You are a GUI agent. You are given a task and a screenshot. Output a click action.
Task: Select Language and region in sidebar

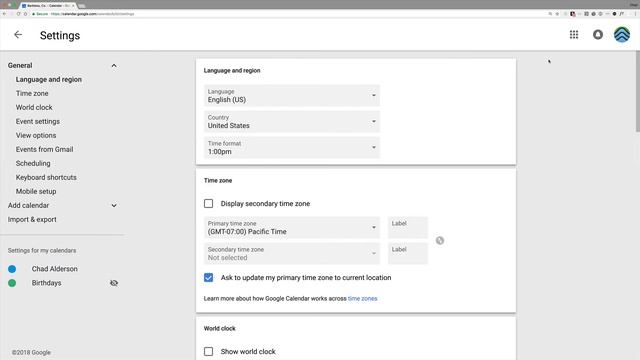pos(49,80)
